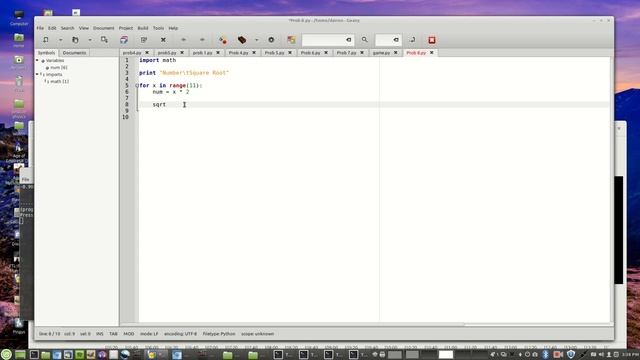The height and width of the screenshot is (360, 640).
Task: Click the 'encoding: UTF-8' status bar text
Action: click(x=180, y=334)
